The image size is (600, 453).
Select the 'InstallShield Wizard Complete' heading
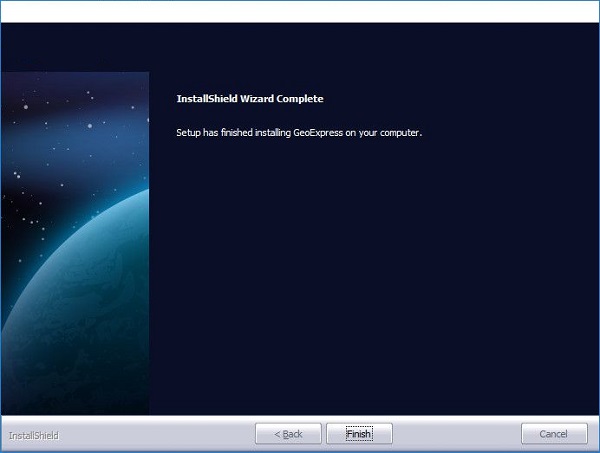click(x=250, y=99)
